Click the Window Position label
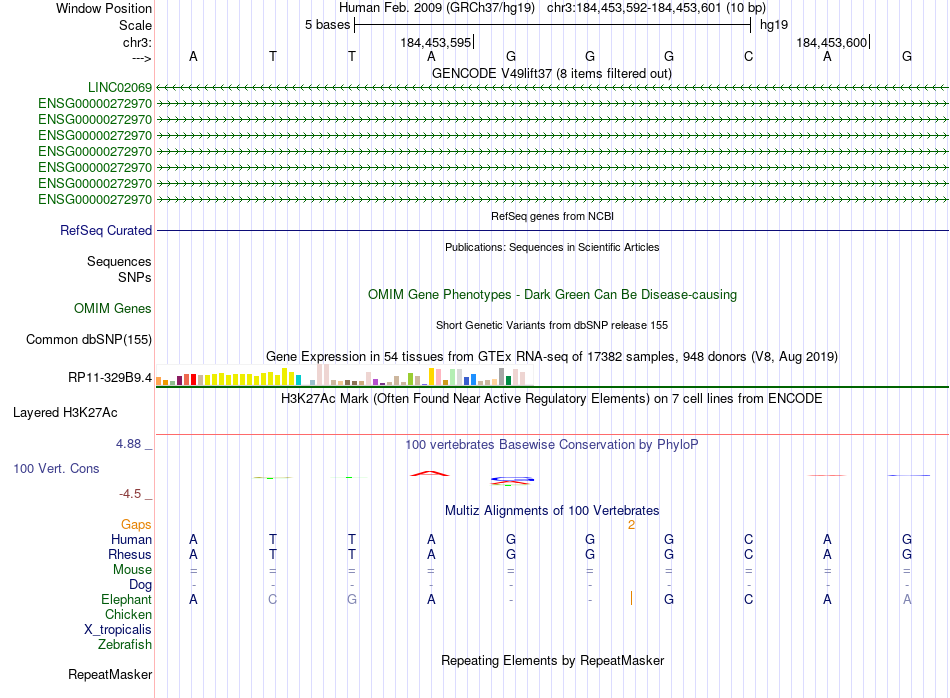 click(104, 8)
